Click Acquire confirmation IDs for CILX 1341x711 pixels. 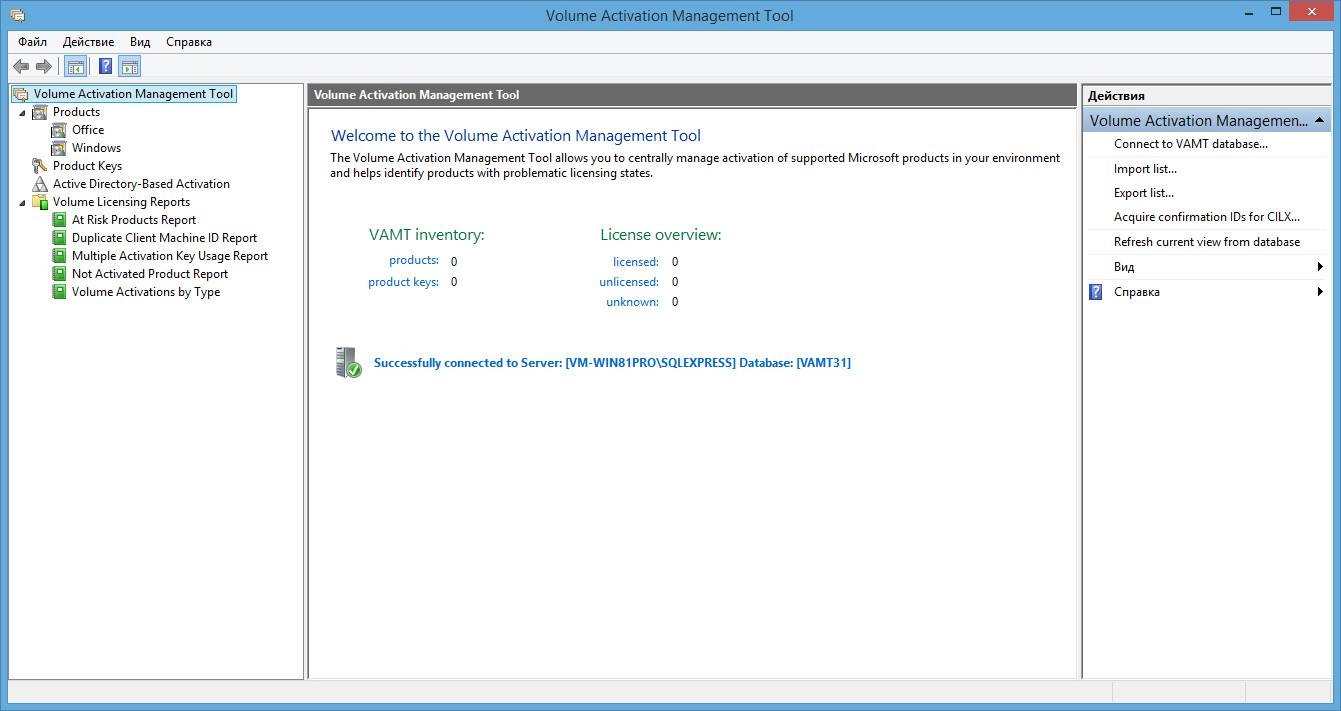point(1207,217)
